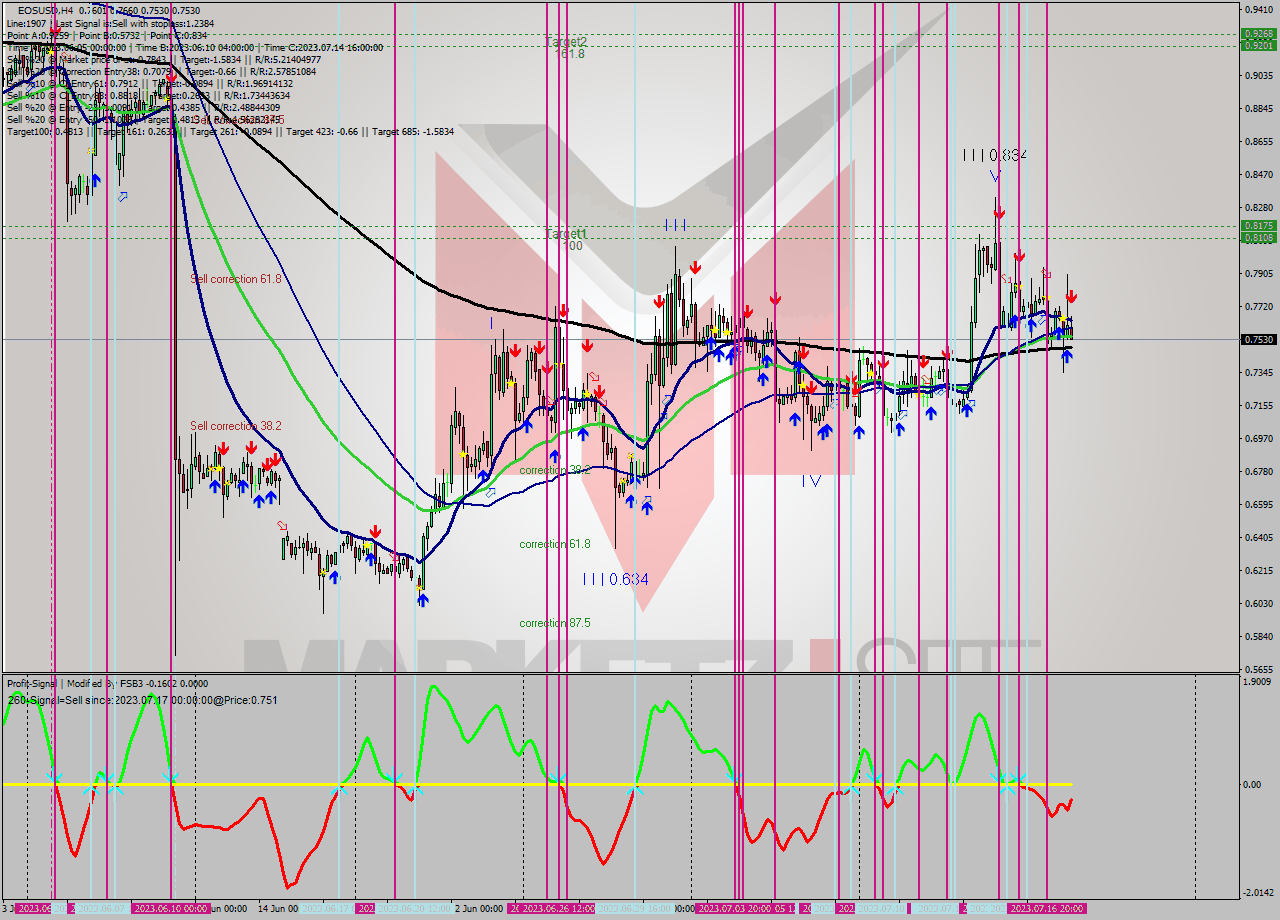Click the 'Target2' level label

(566, 42)
